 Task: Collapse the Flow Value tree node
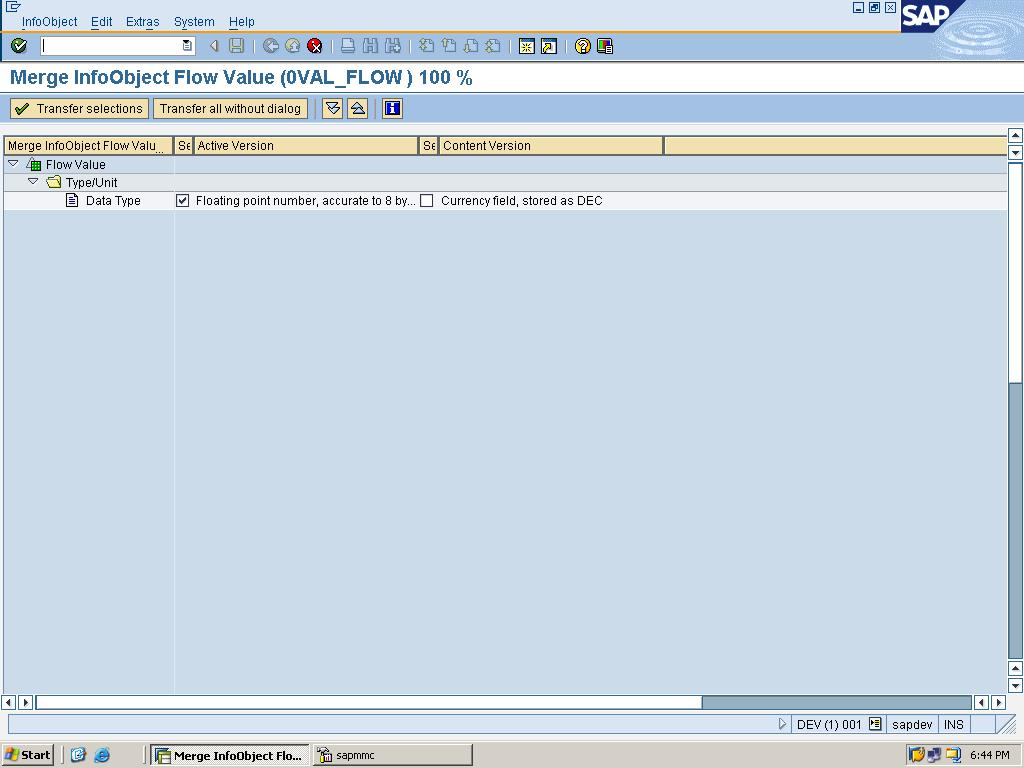pos(13,164)
